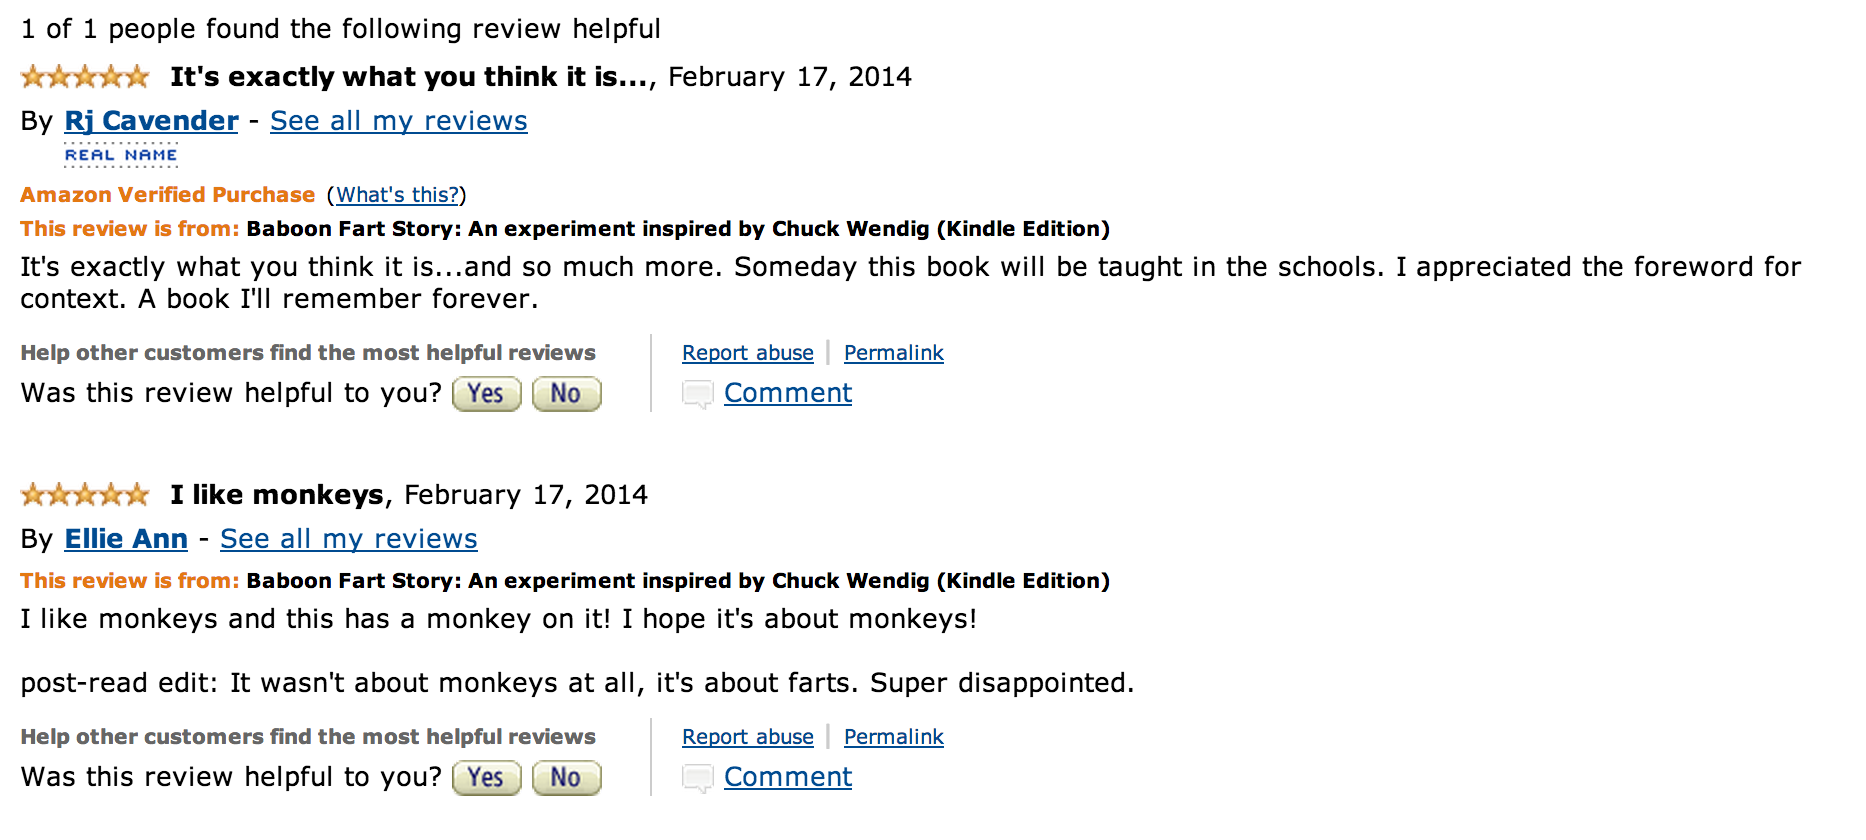Mark Rj Cavender's review as helpful with Yes

coord(486,394)
